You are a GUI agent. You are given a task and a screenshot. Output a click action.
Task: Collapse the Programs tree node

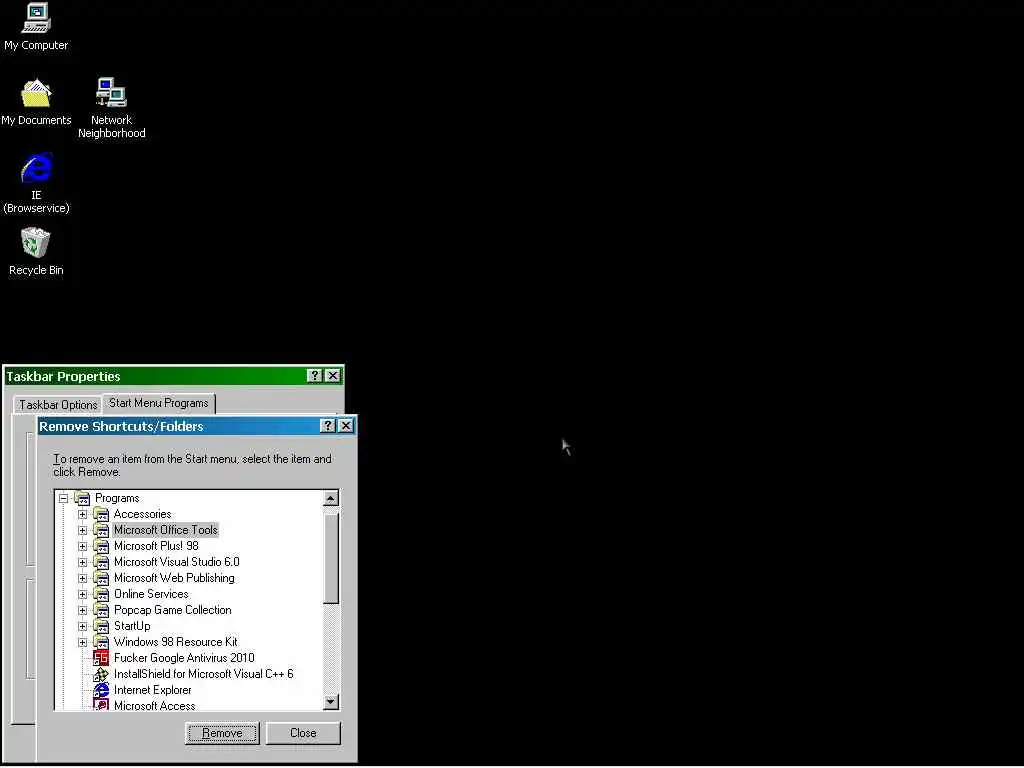63,499
